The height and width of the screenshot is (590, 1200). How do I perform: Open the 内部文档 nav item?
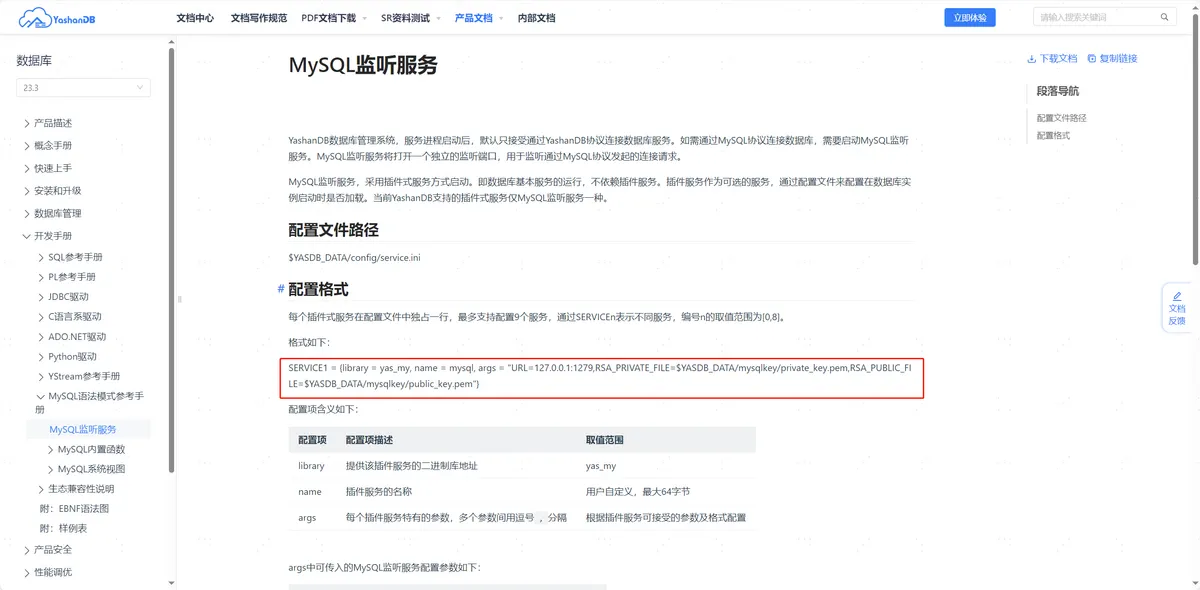click(x=536, y=18)
